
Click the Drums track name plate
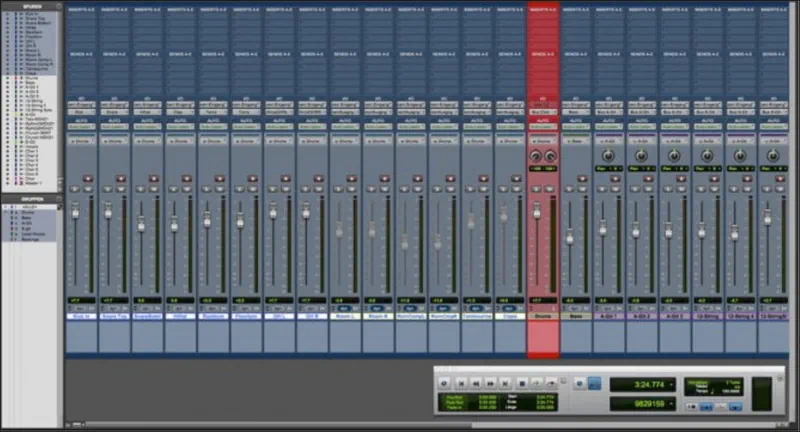click(542, 315)
